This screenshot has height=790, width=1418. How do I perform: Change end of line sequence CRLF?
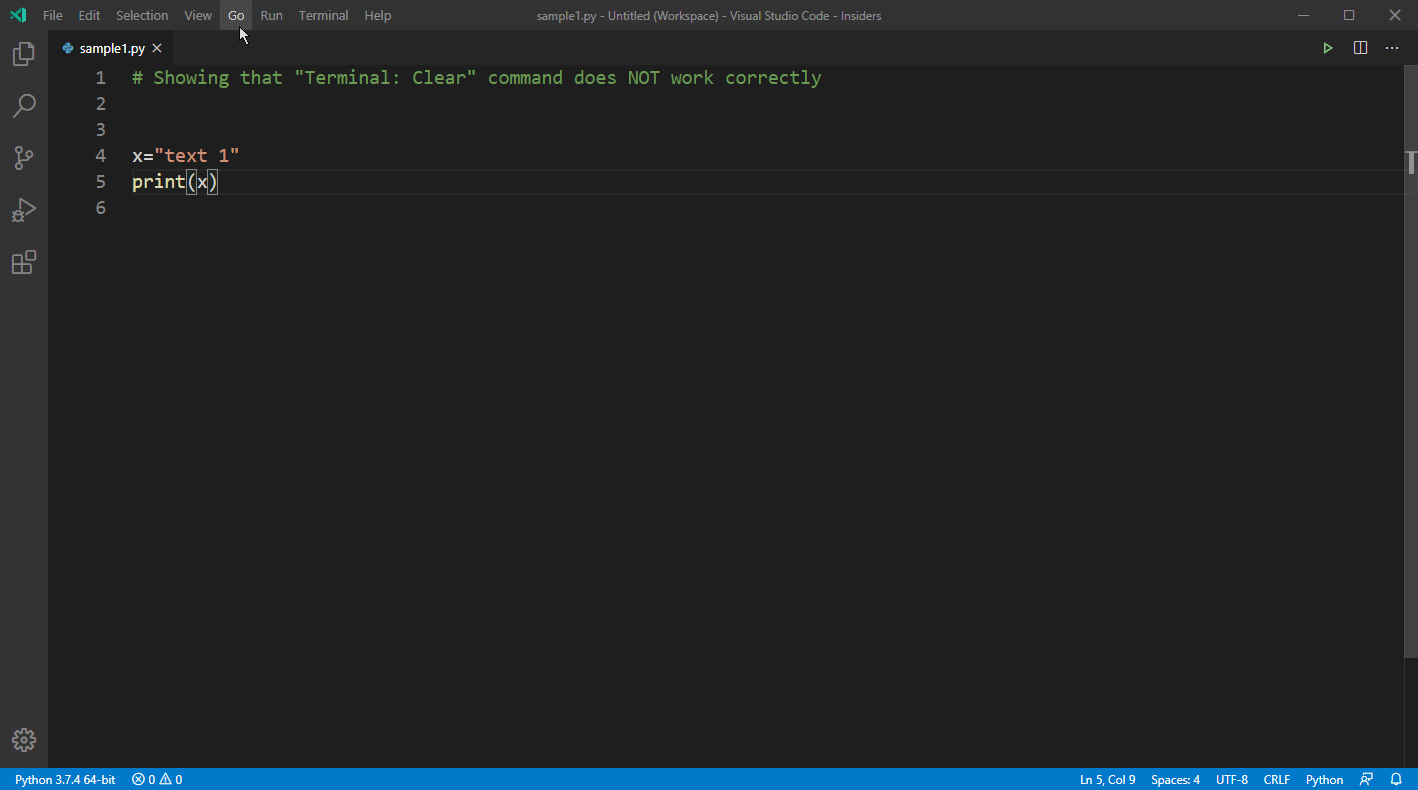(x=1277, y=779)
